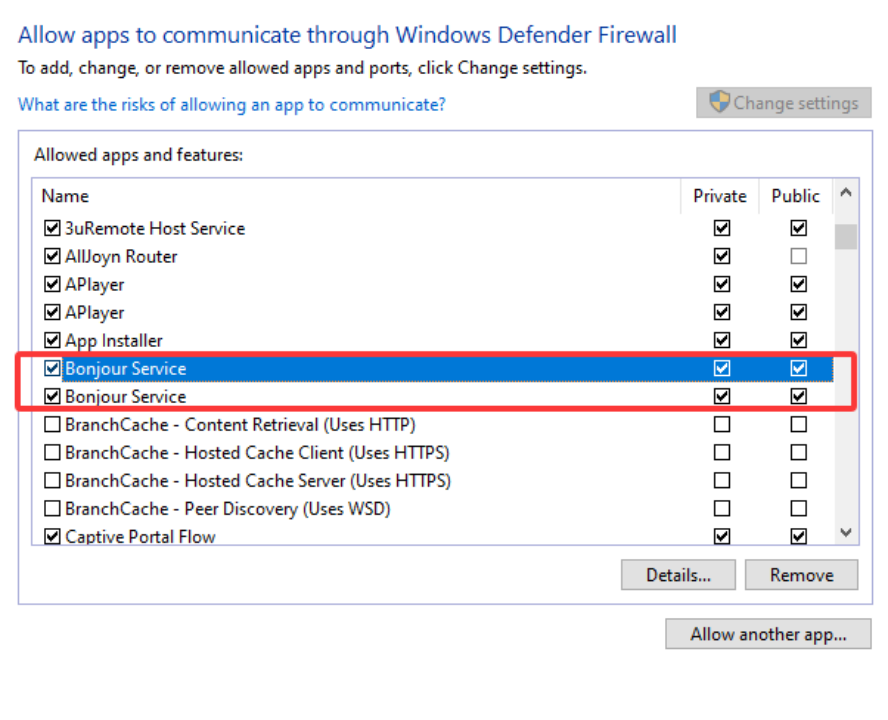Screen dimensions: 888x720
Task: Click the Details button
Action: click(x=678, y=574)
